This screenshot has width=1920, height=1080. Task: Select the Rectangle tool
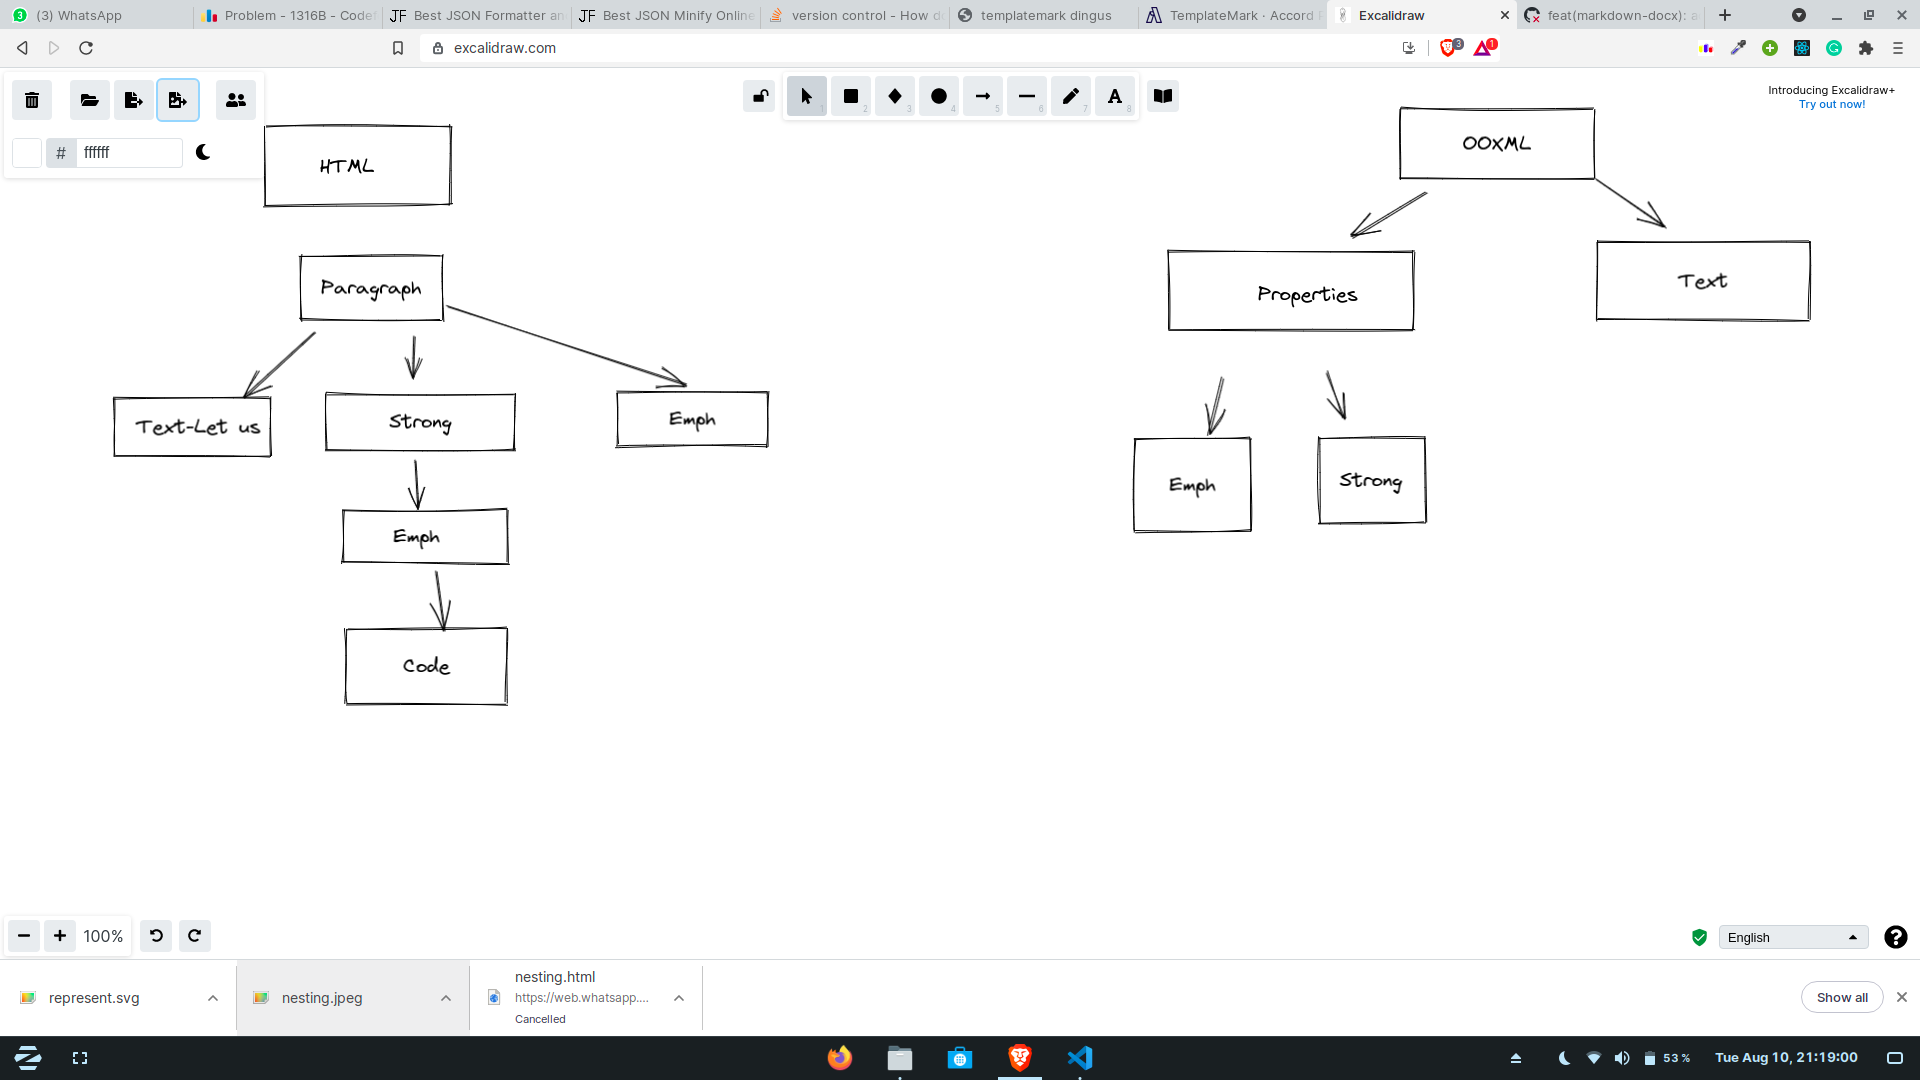[850, 97]
